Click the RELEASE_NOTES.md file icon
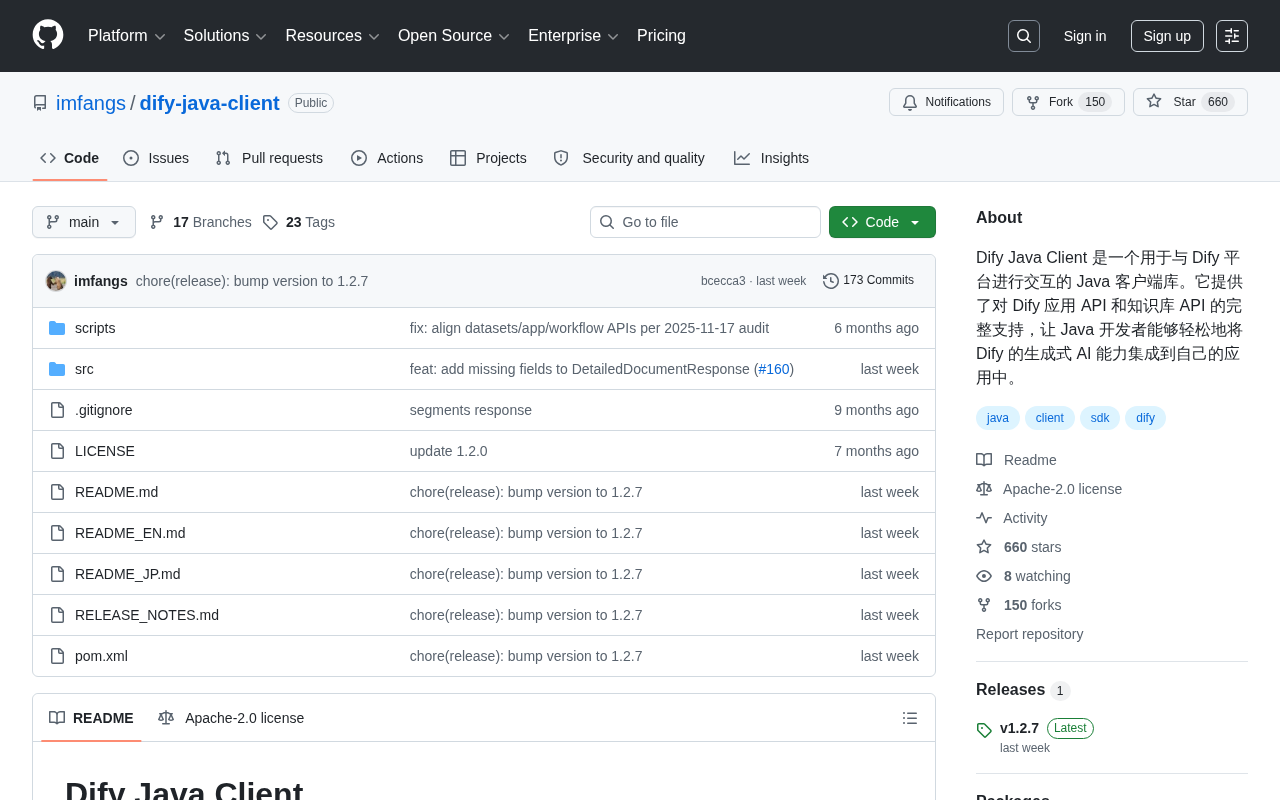 pyautogui.click(x=57, y=615)
